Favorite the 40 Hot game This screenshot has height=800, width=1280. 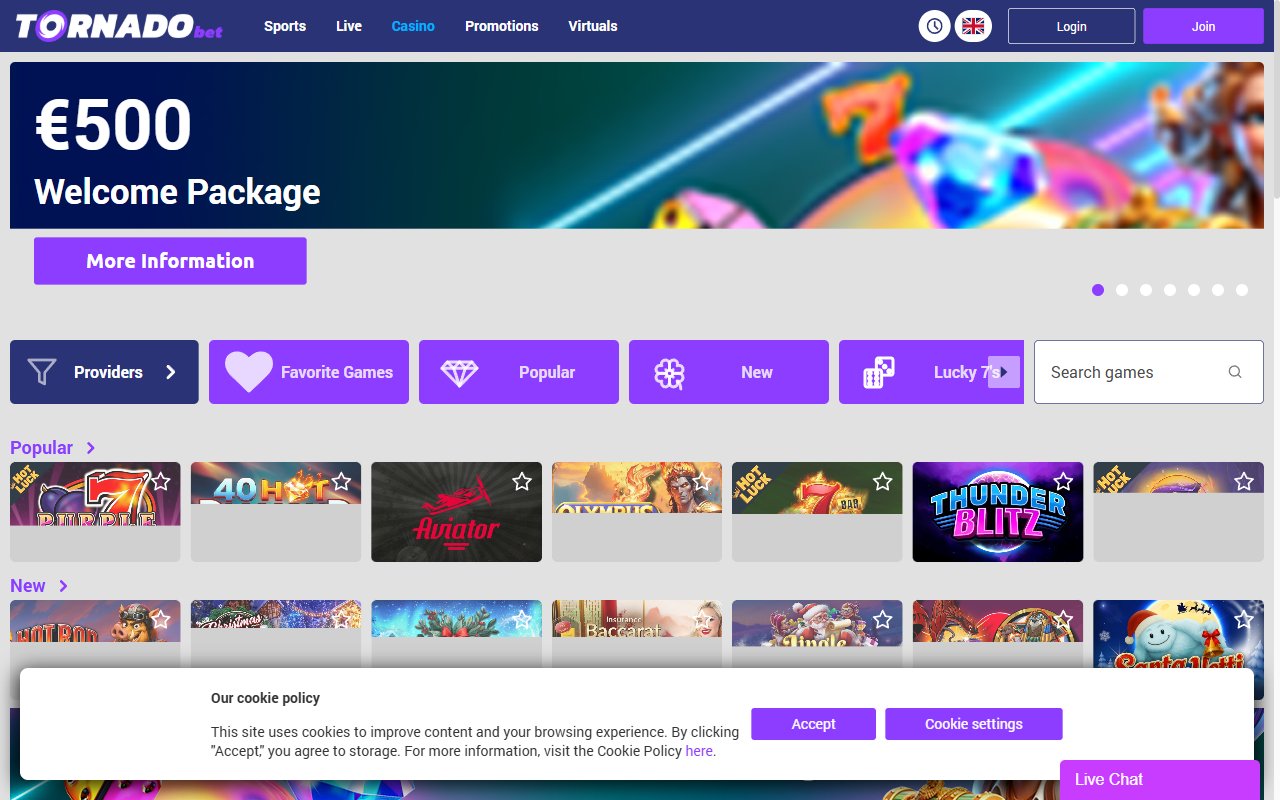[x=342, y=482]
